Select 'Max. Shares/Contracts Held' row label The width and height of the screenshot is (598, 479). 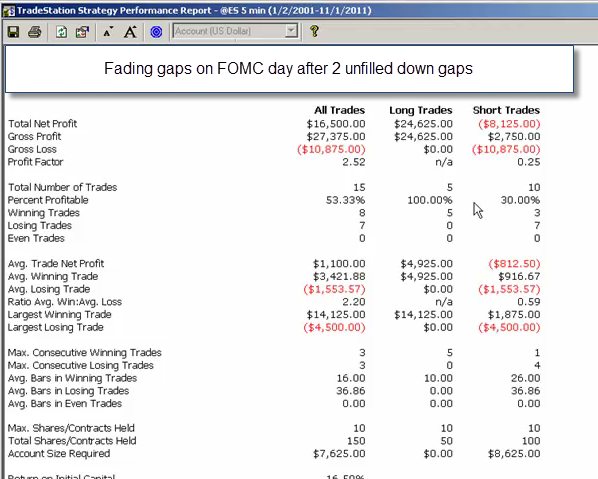click(x=71, y=428)
